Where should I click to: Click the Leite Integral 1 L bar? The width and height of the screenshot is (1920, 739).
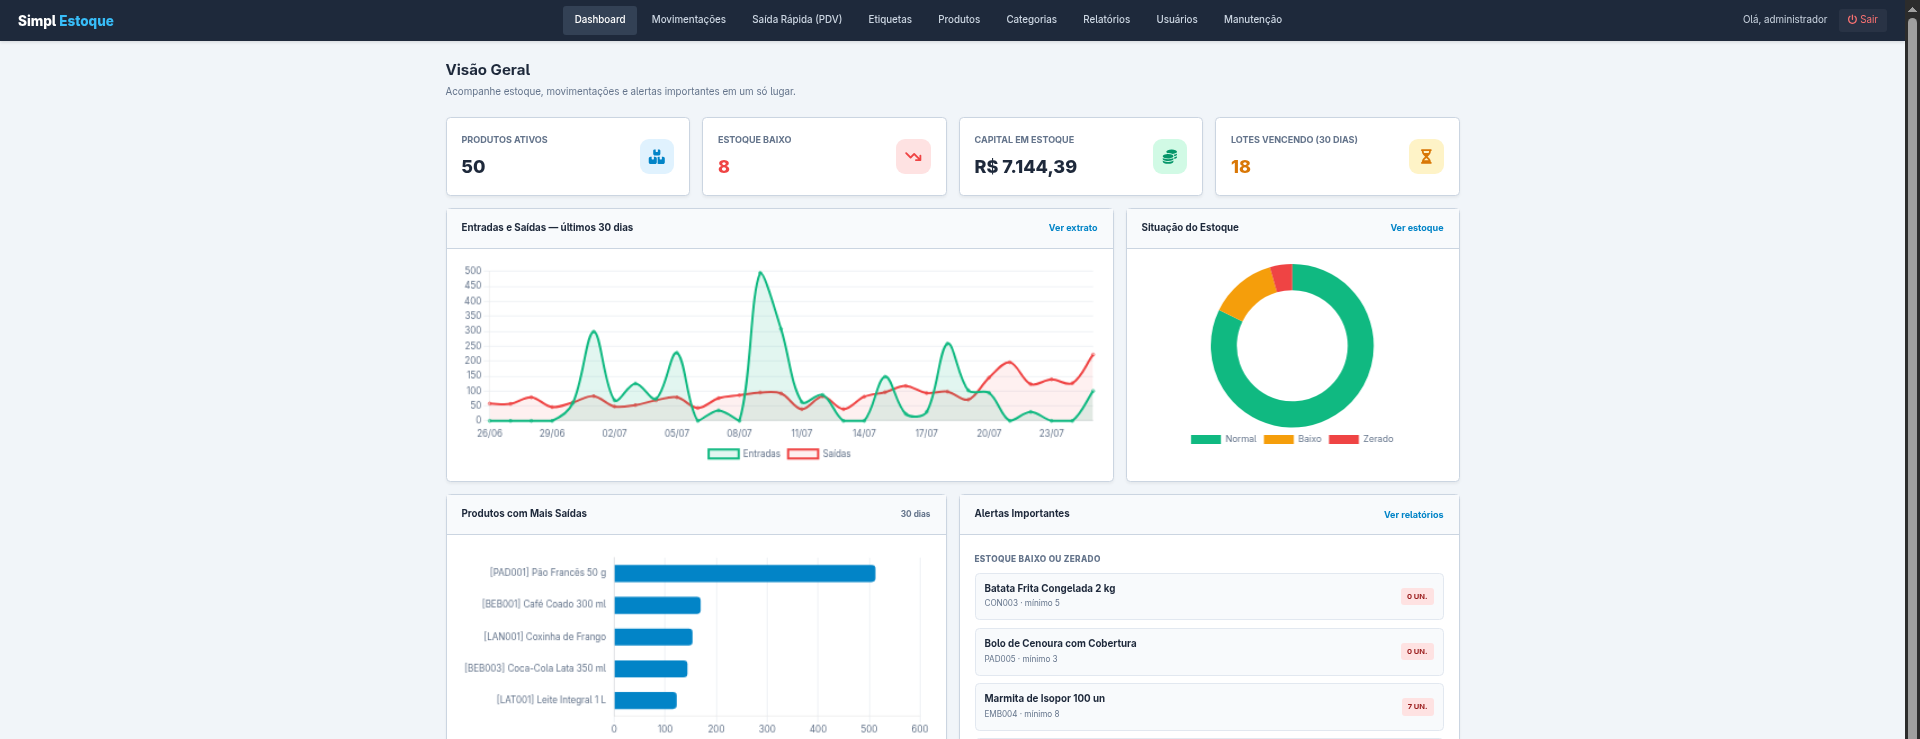tap(646, 700)
